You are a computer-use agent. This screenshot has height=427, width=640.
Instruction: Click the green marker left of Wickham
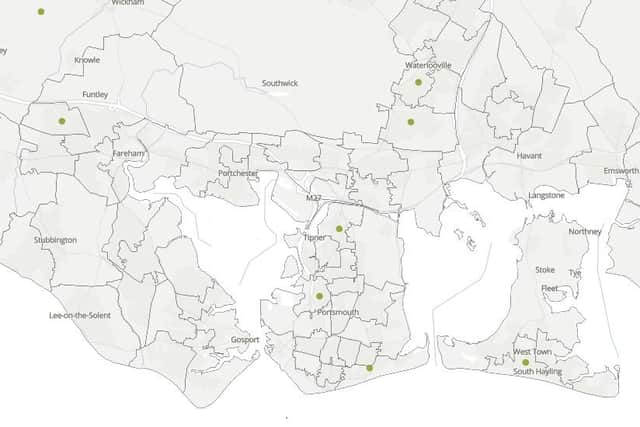(x=41, y=12)
